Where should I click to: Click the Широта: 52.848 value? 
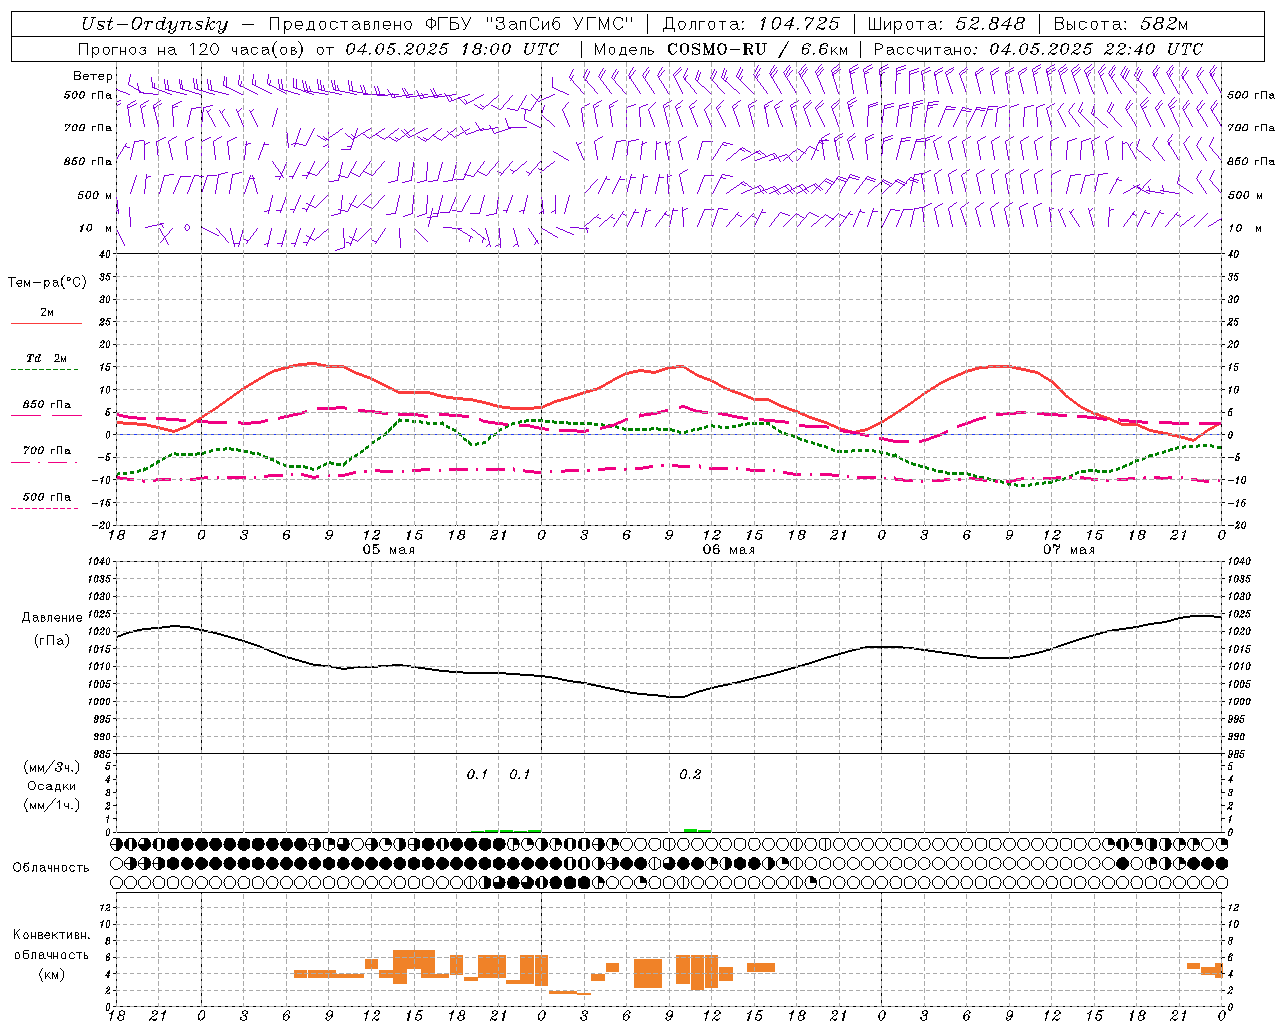946,25
